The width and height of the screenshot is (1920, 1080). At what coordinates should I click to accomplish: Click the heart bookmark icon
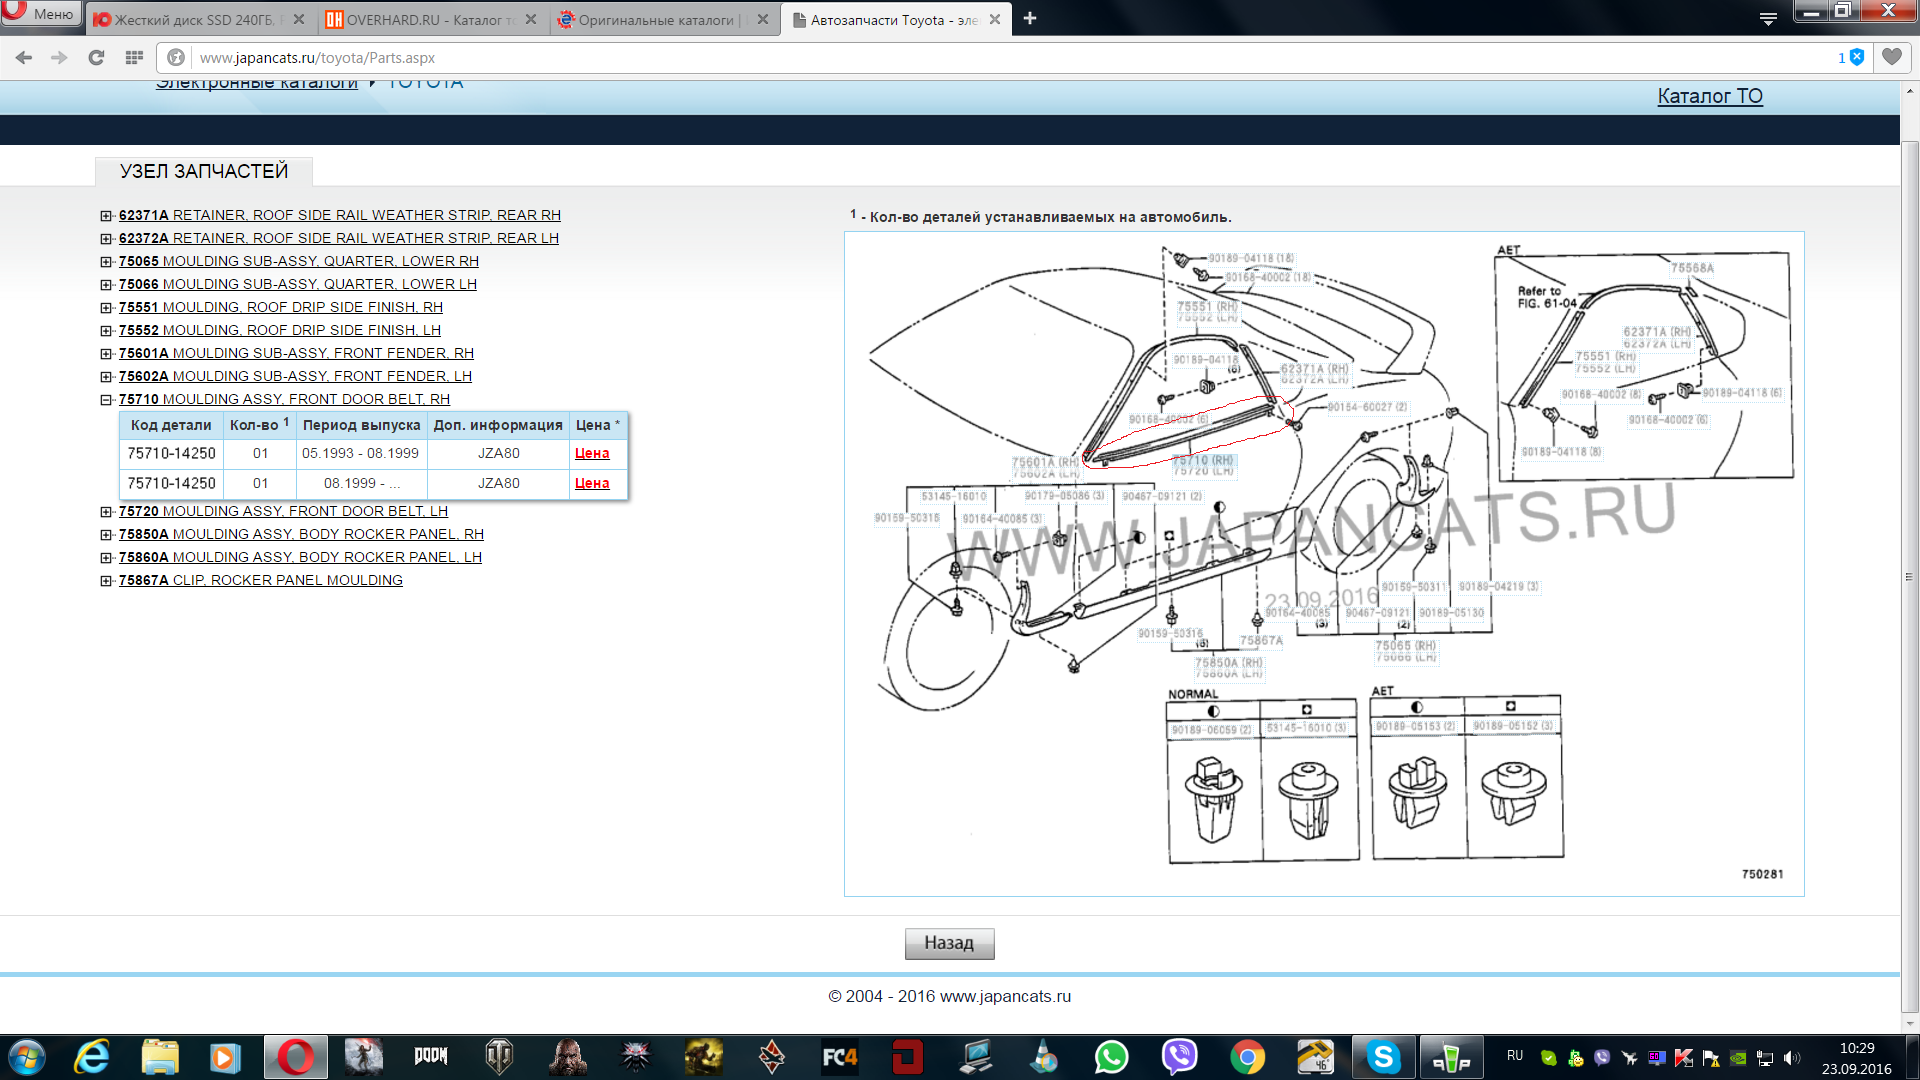point(1891,57)
